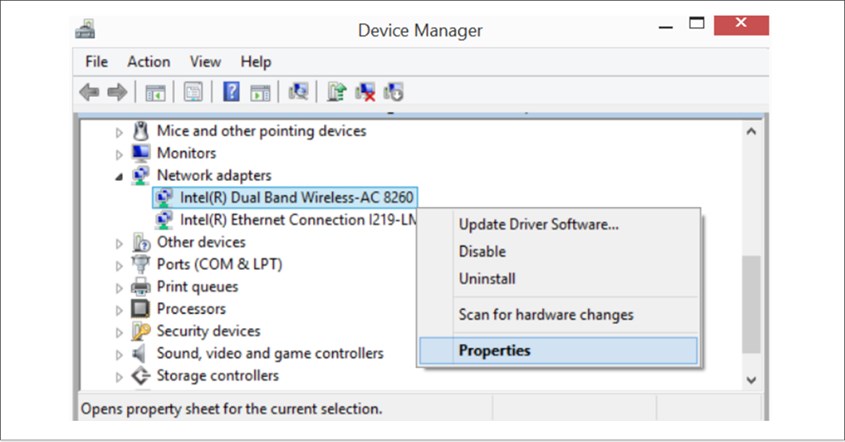Open the Help menu
This screenshot has width=845, height=442.
[256, 62]
